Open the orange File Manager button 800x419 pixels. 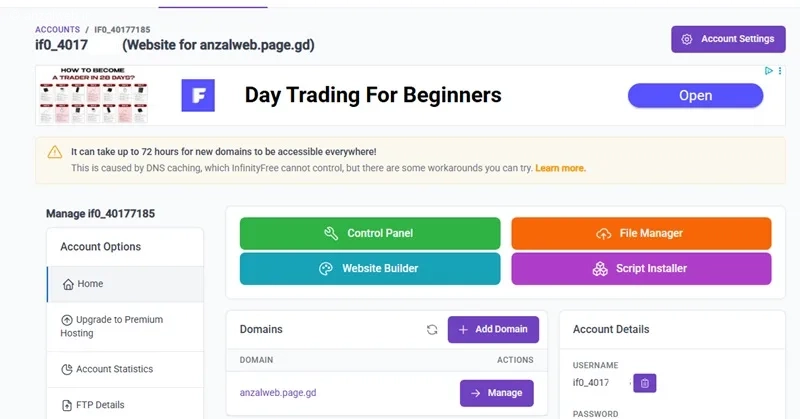click(x=641, y=233)
